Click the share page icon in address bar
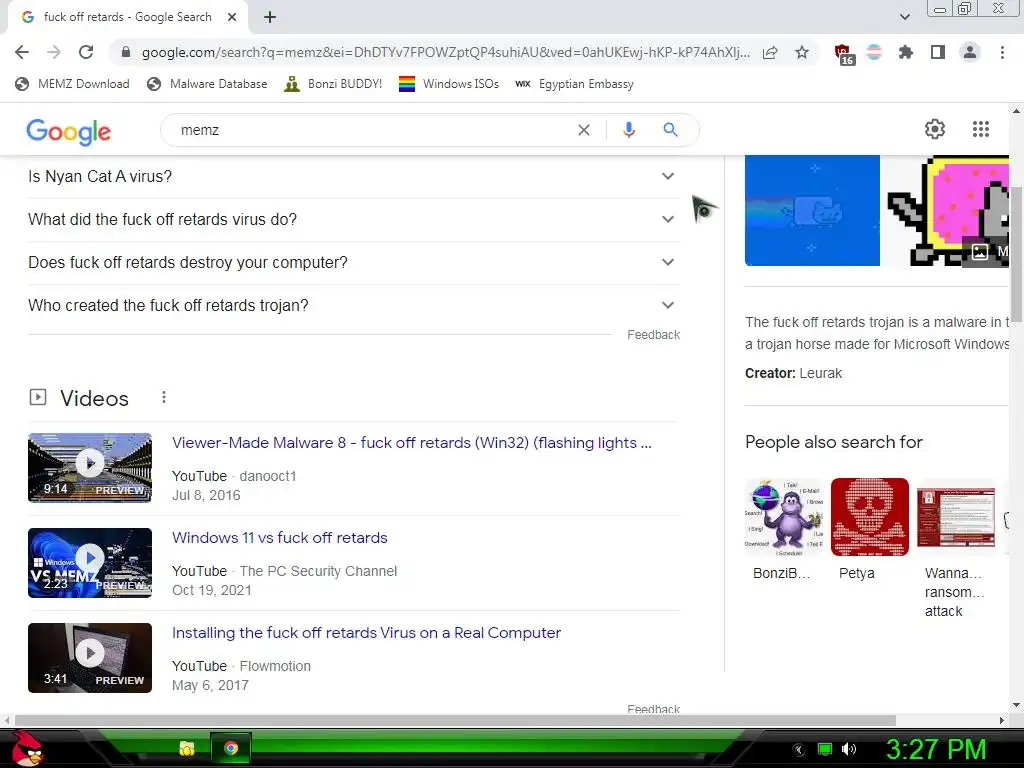1024x768 pixels. point(770,53)
